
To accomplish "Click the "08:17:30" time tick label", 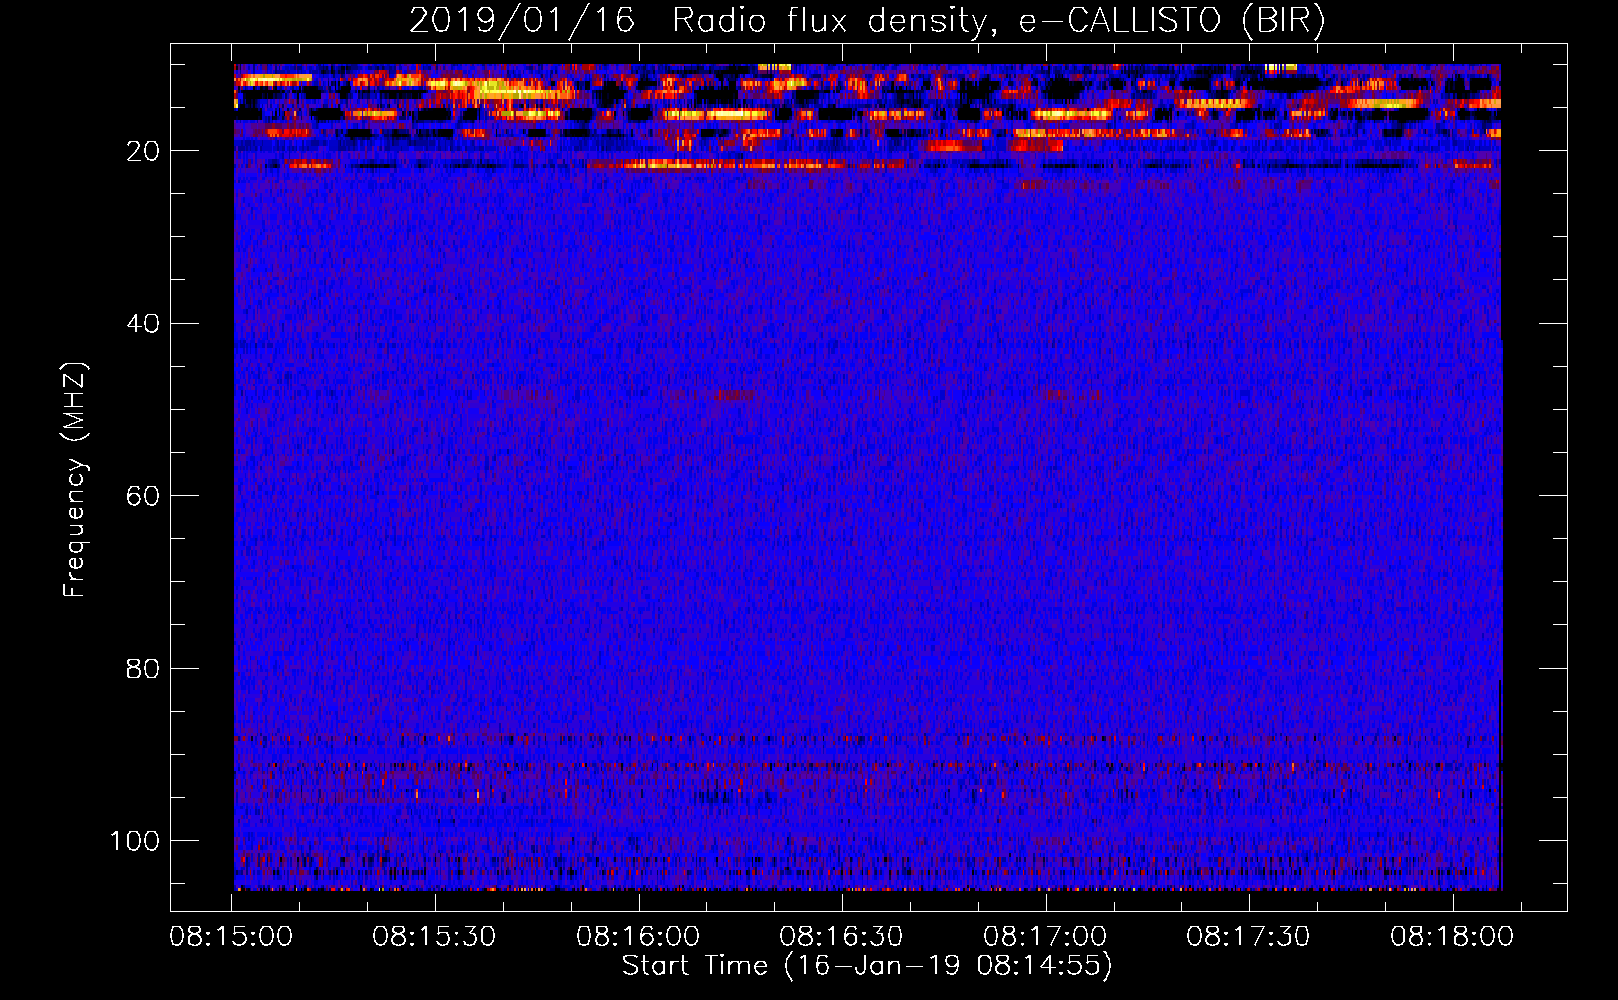I will 1248,937.
